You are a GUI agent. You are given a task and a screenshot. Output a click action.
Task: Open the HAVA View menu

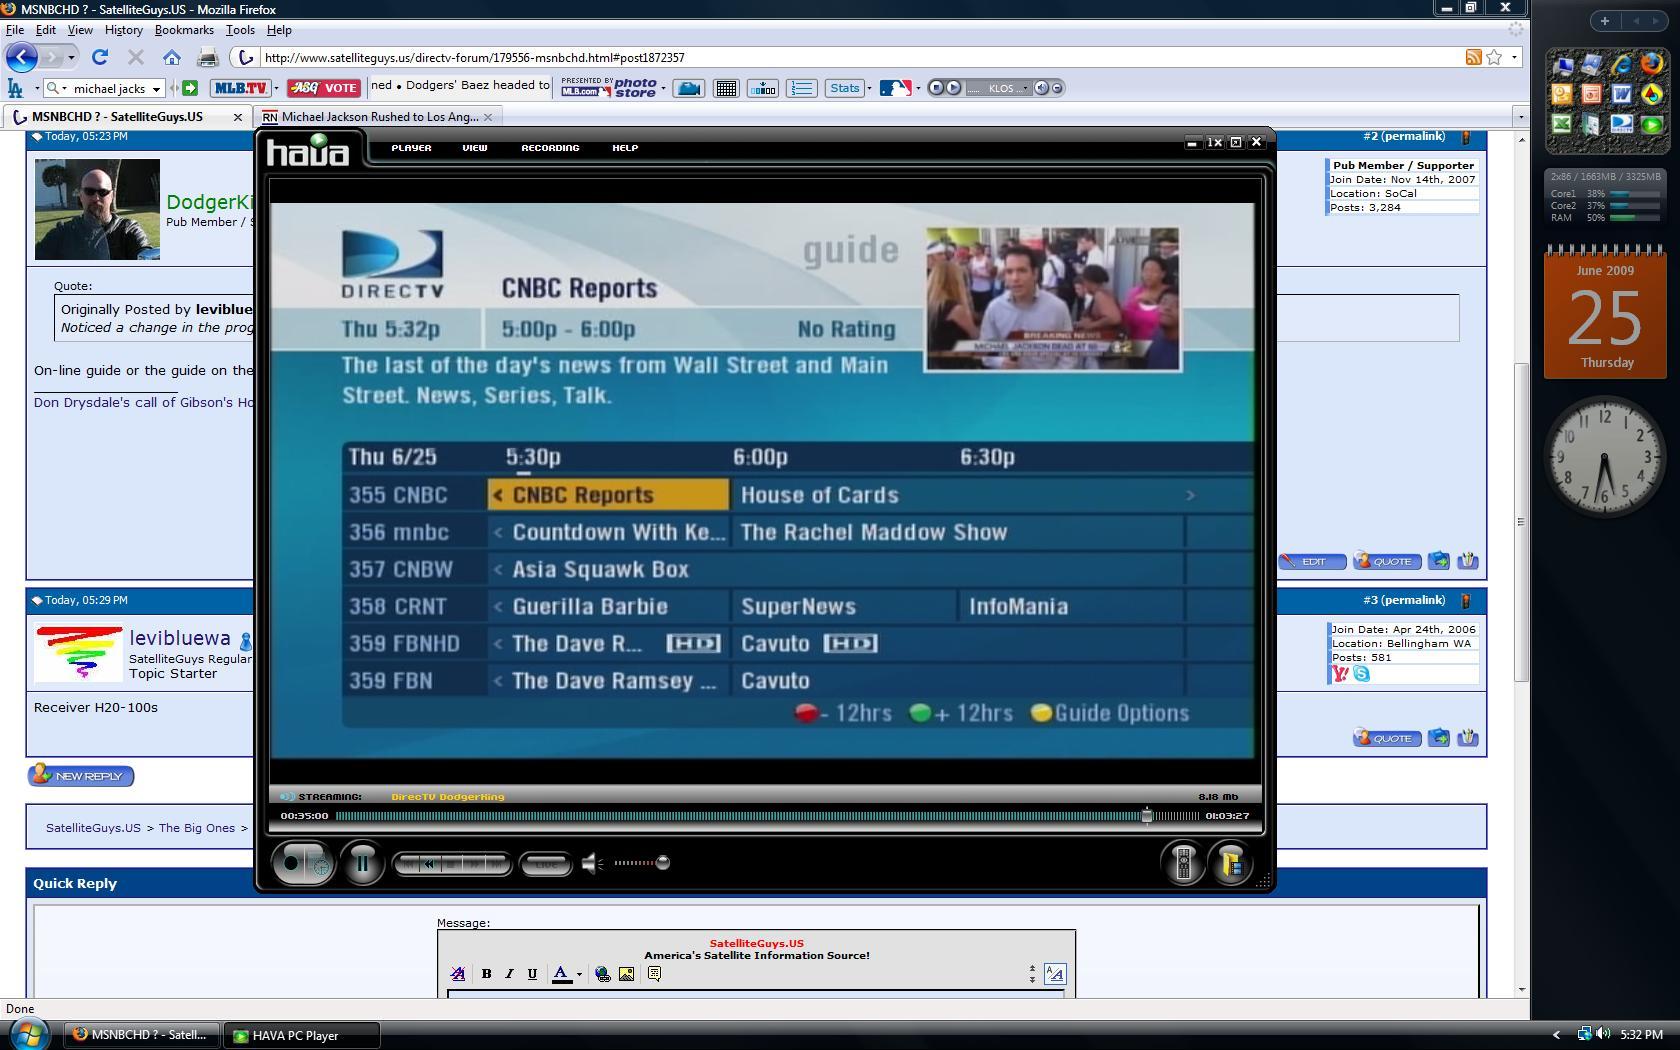coord(474,147)
